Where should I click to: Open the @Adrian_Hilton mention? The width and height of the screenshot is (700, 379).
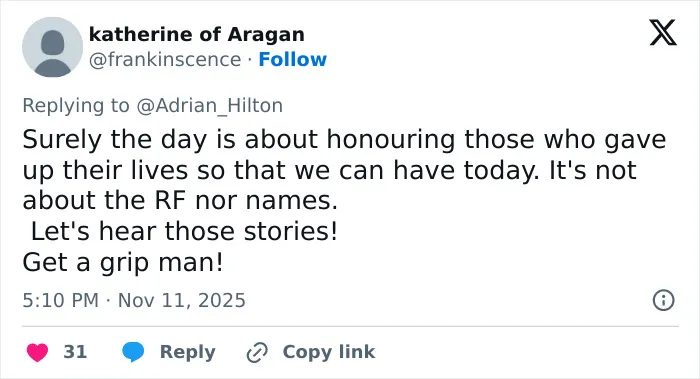[x=209, y=106]
